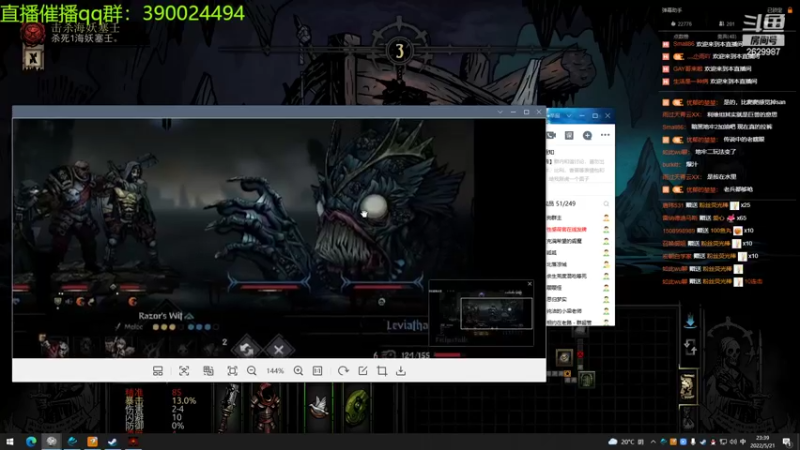
Task: Select the crop tool in image viewer
Action: pyautogui.click(x=382, y=371)
